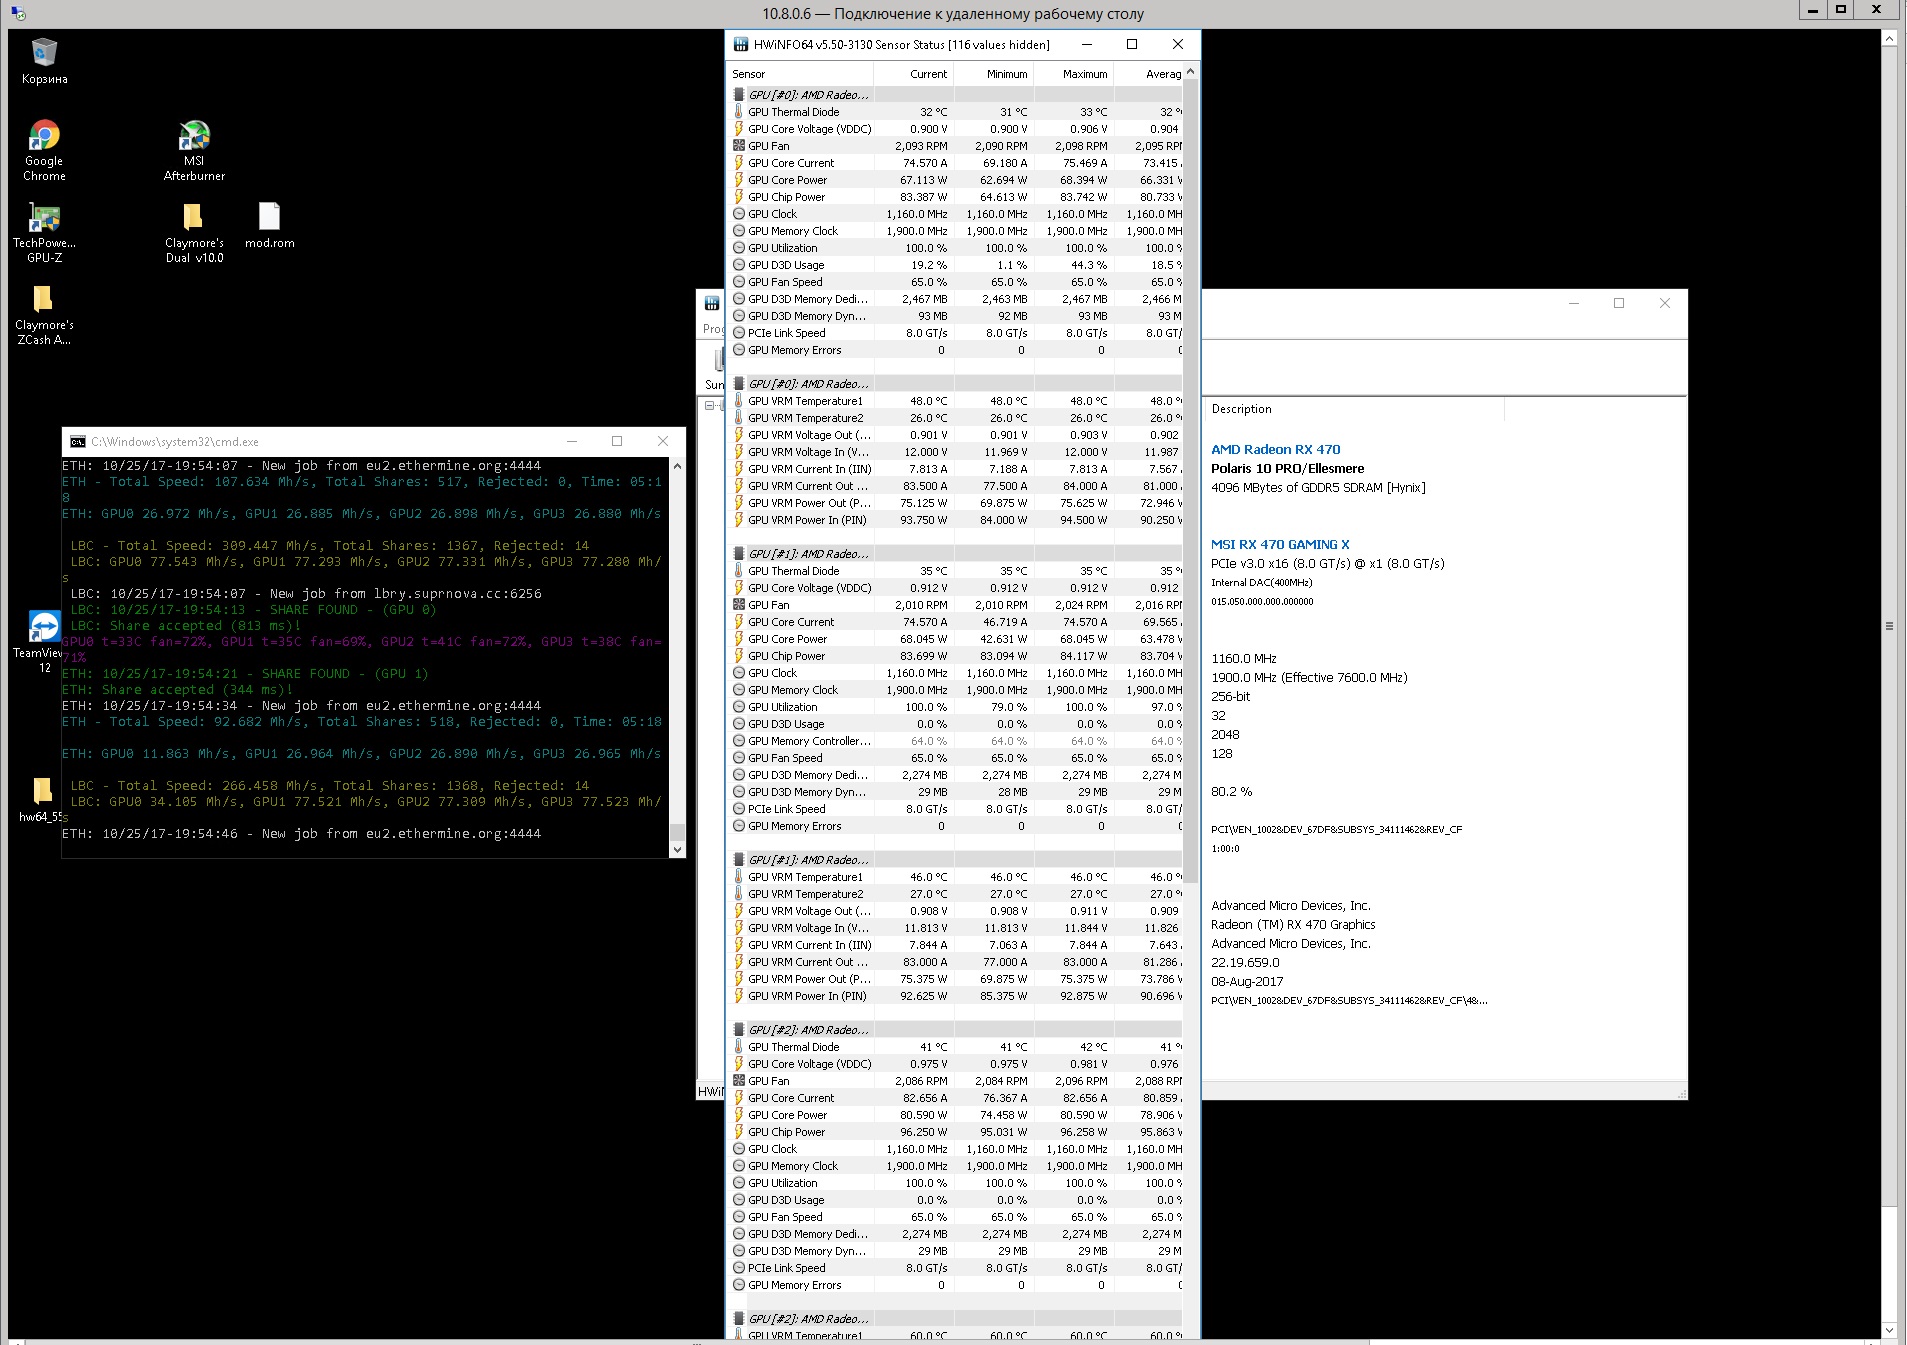1907x1345 pixels.
Task: Click the HWiNFO64 Sensor Status window icon
Action: pos(740,45)
